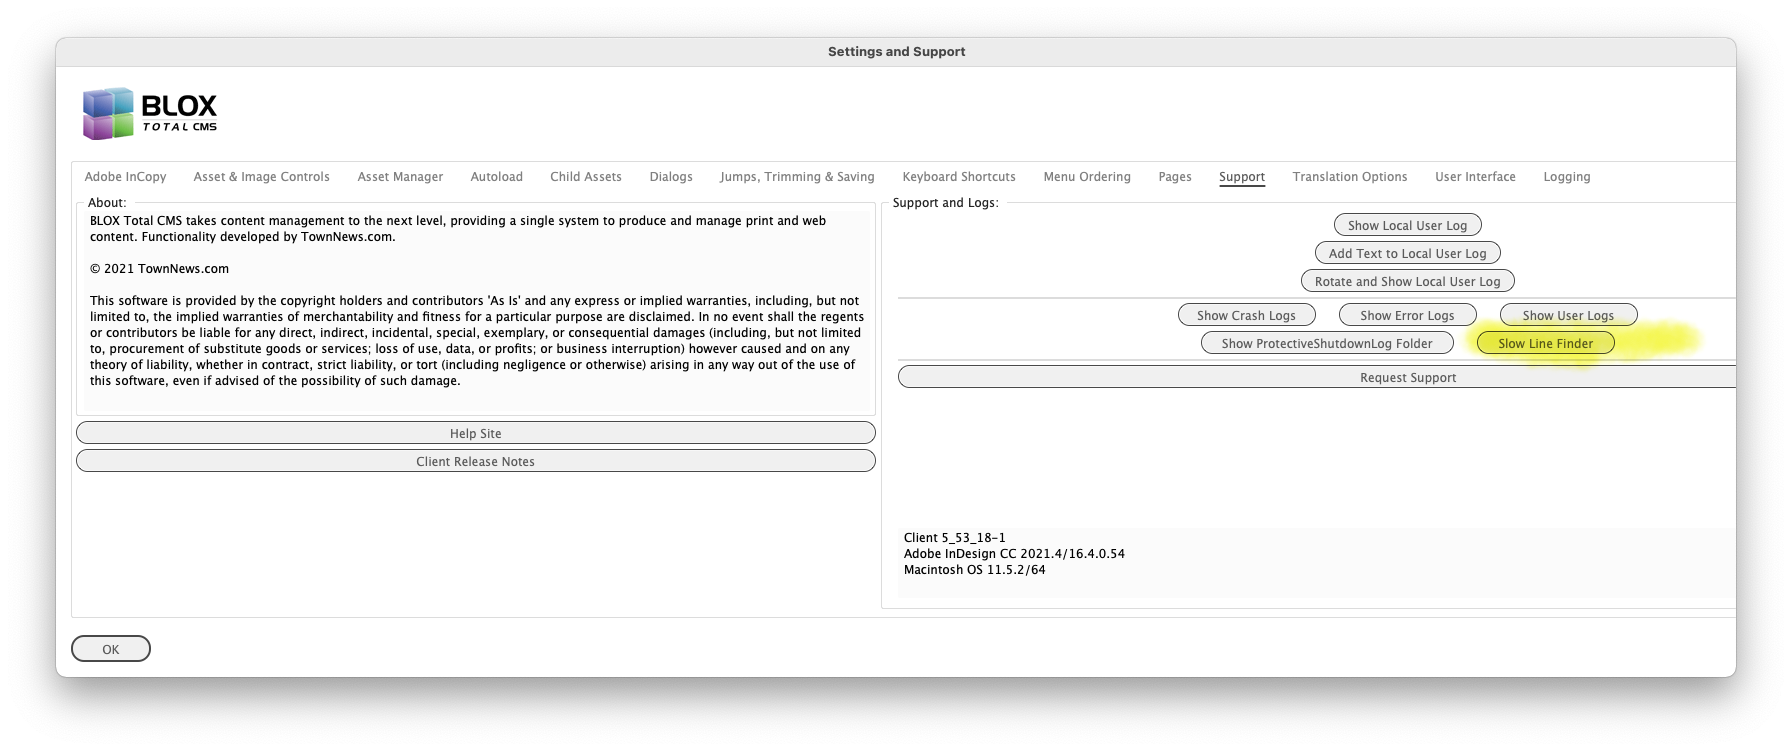Go to the Child Assets tab
This screenshot has height=751, width=1792.
pos(586,177)
